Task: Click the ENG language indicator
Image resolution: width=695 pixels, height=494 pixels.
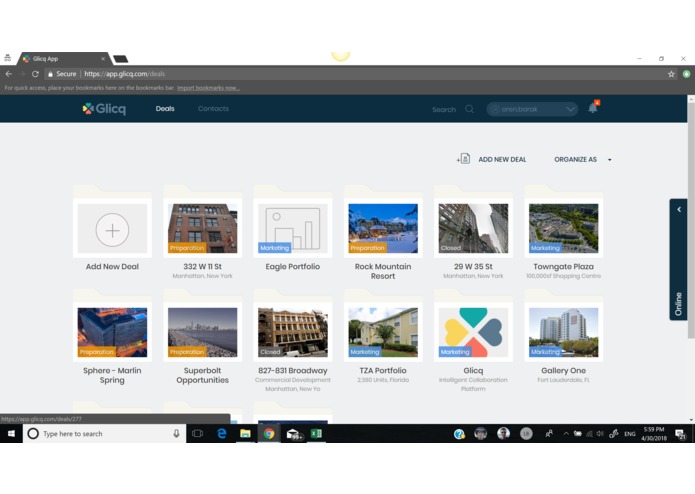Action: tap(629, 434)
